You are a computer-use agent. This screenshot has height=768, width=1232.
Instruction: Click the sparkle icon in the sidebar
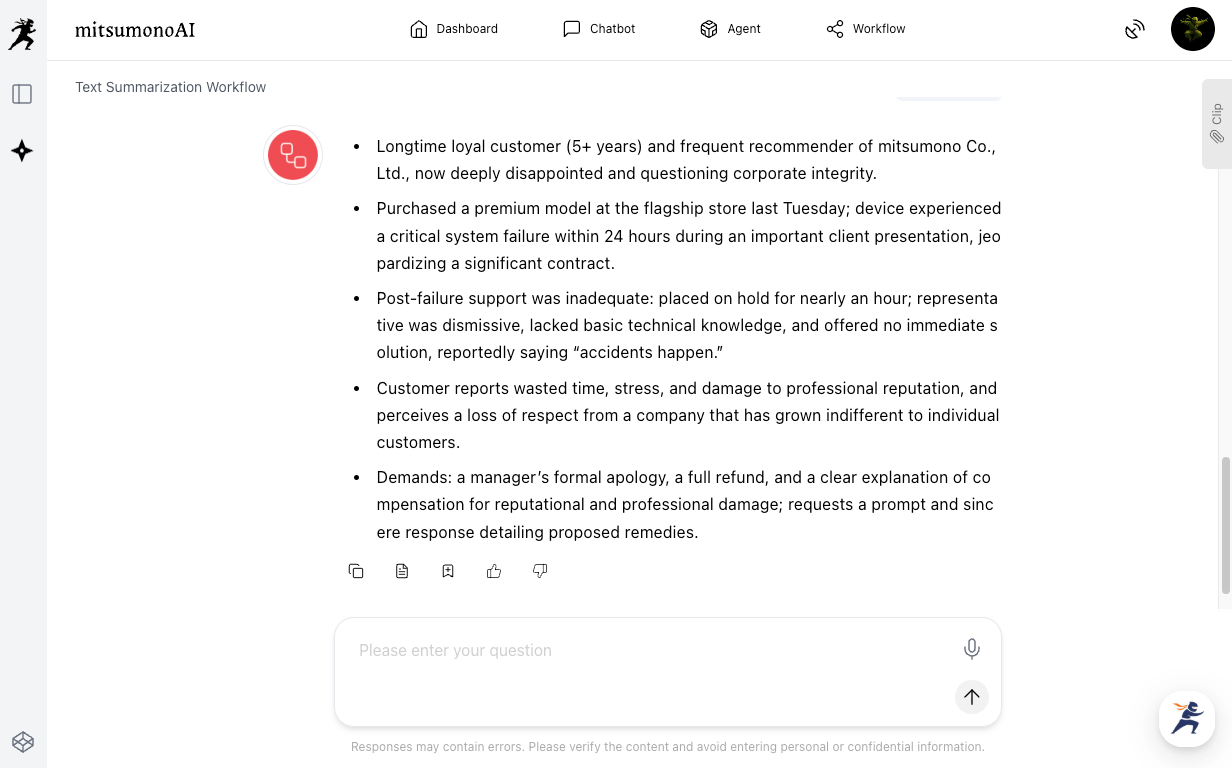22,151
